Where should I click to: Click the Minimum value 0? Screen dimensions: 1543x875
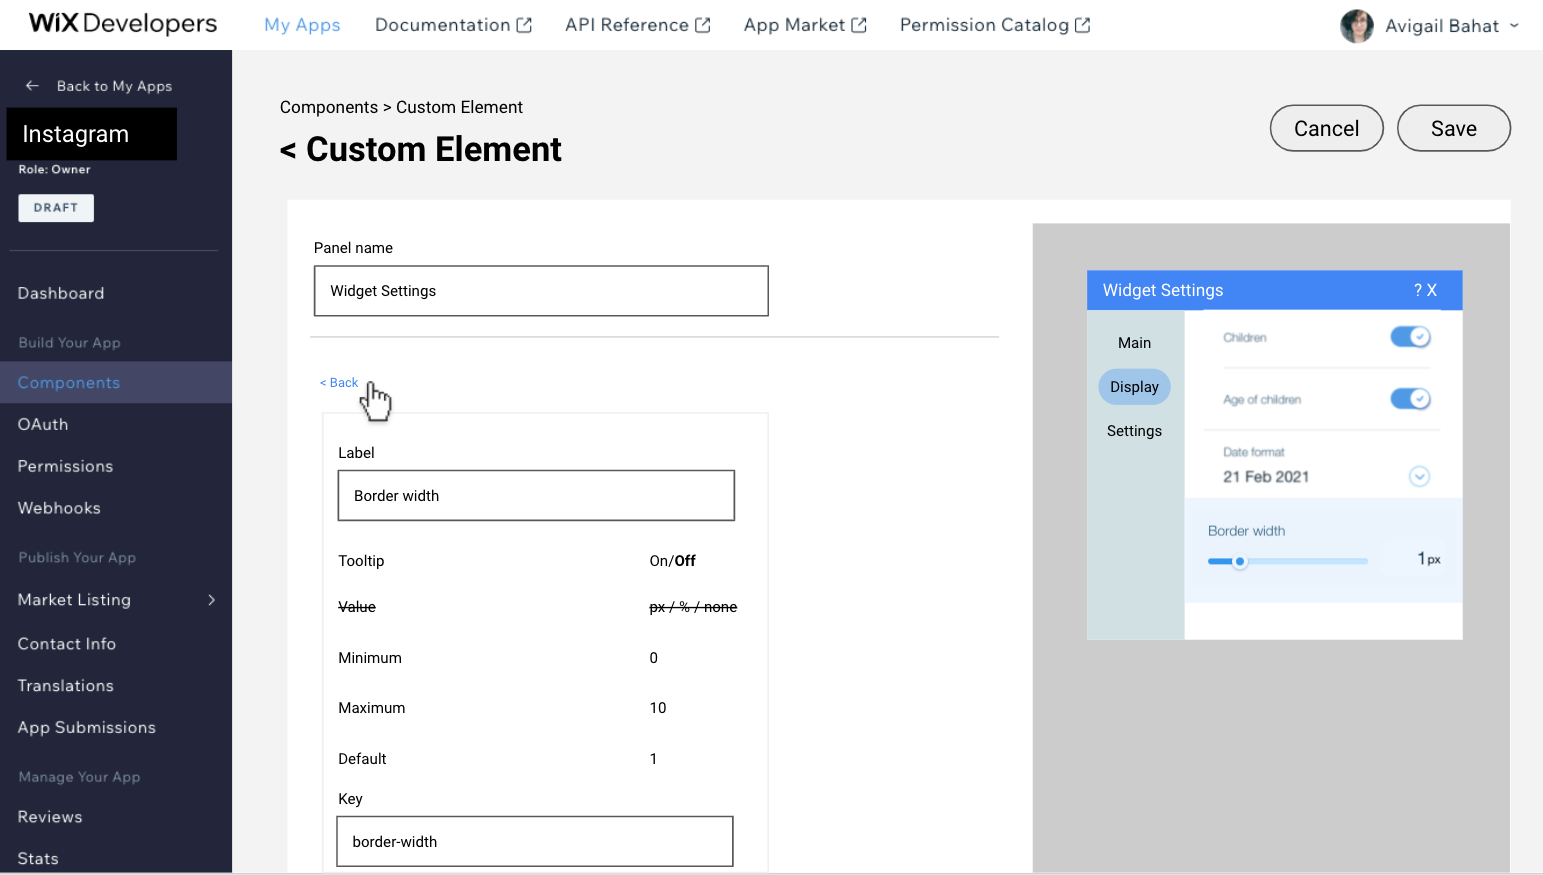[654, 658]
